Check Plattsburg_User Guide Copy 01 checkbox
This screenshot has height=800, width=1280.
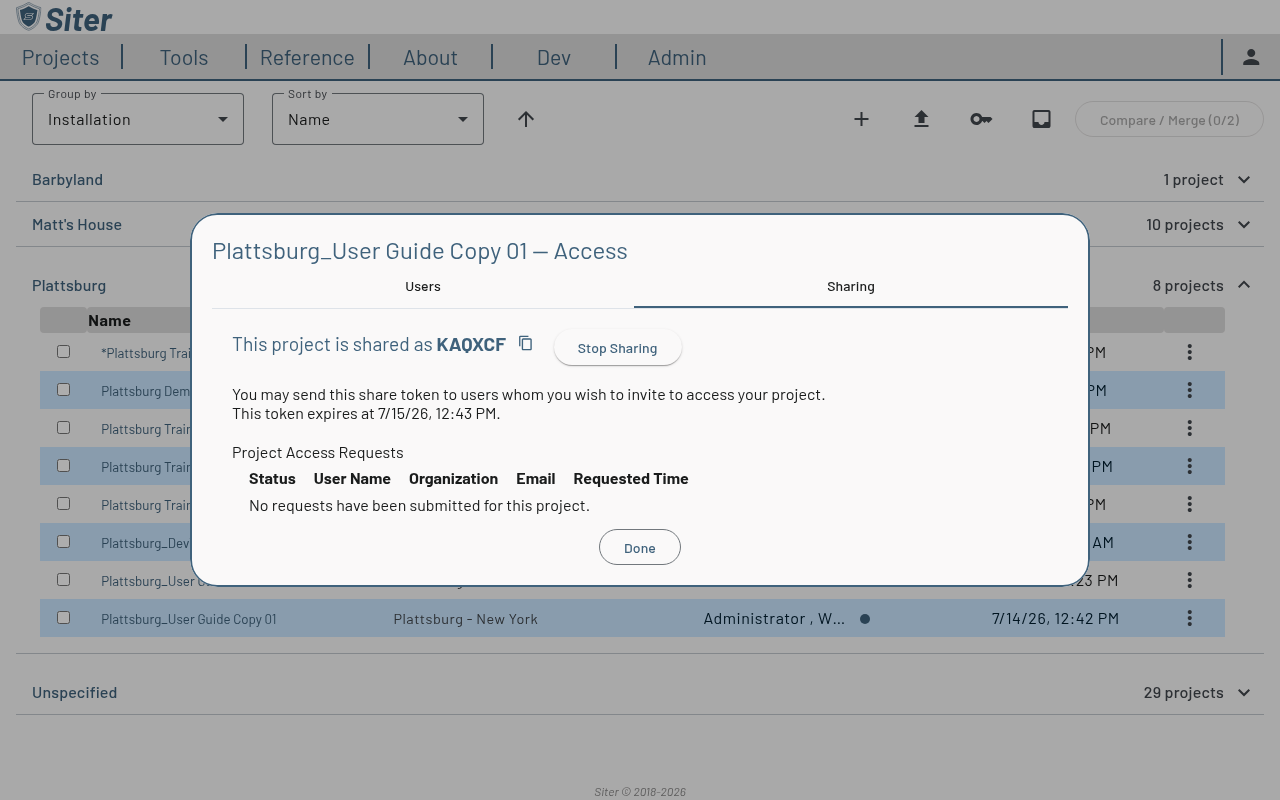(x=63, y=618)
